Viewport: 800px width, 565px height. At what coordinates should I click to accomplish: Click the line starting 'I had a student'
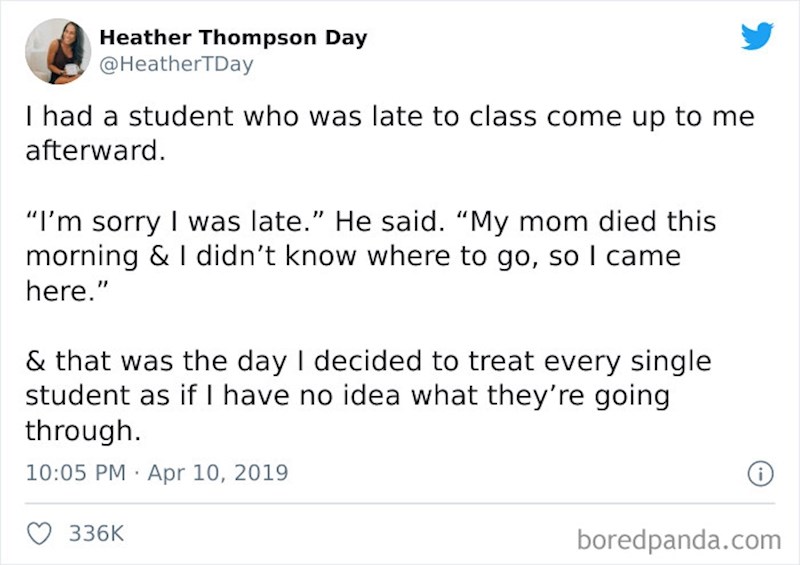point(389,117)
